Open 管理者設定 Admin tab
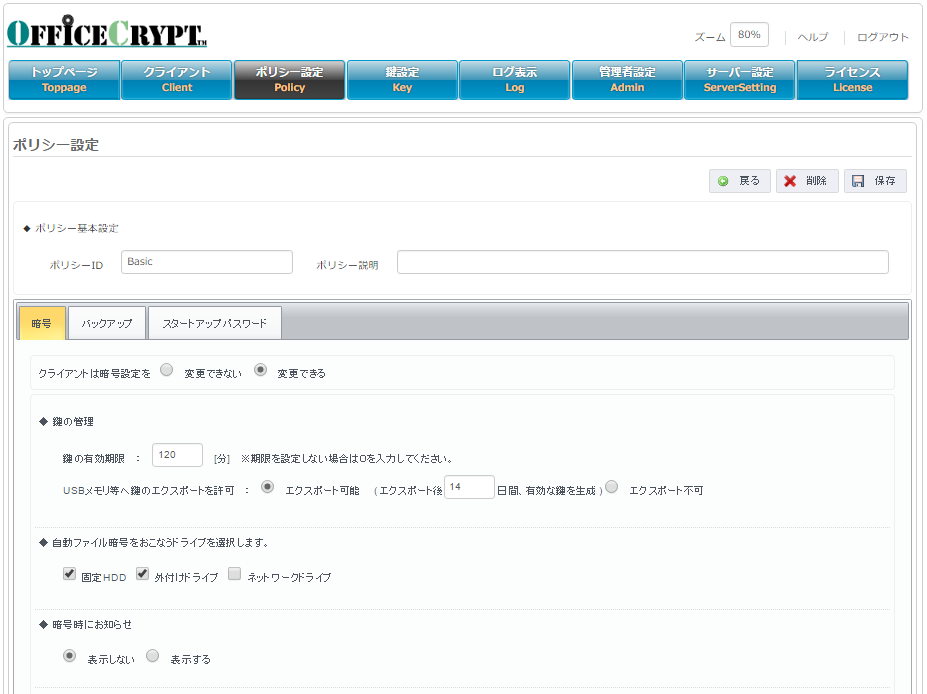Viewport: 927px width, 694px height. (x=627, y=80)
